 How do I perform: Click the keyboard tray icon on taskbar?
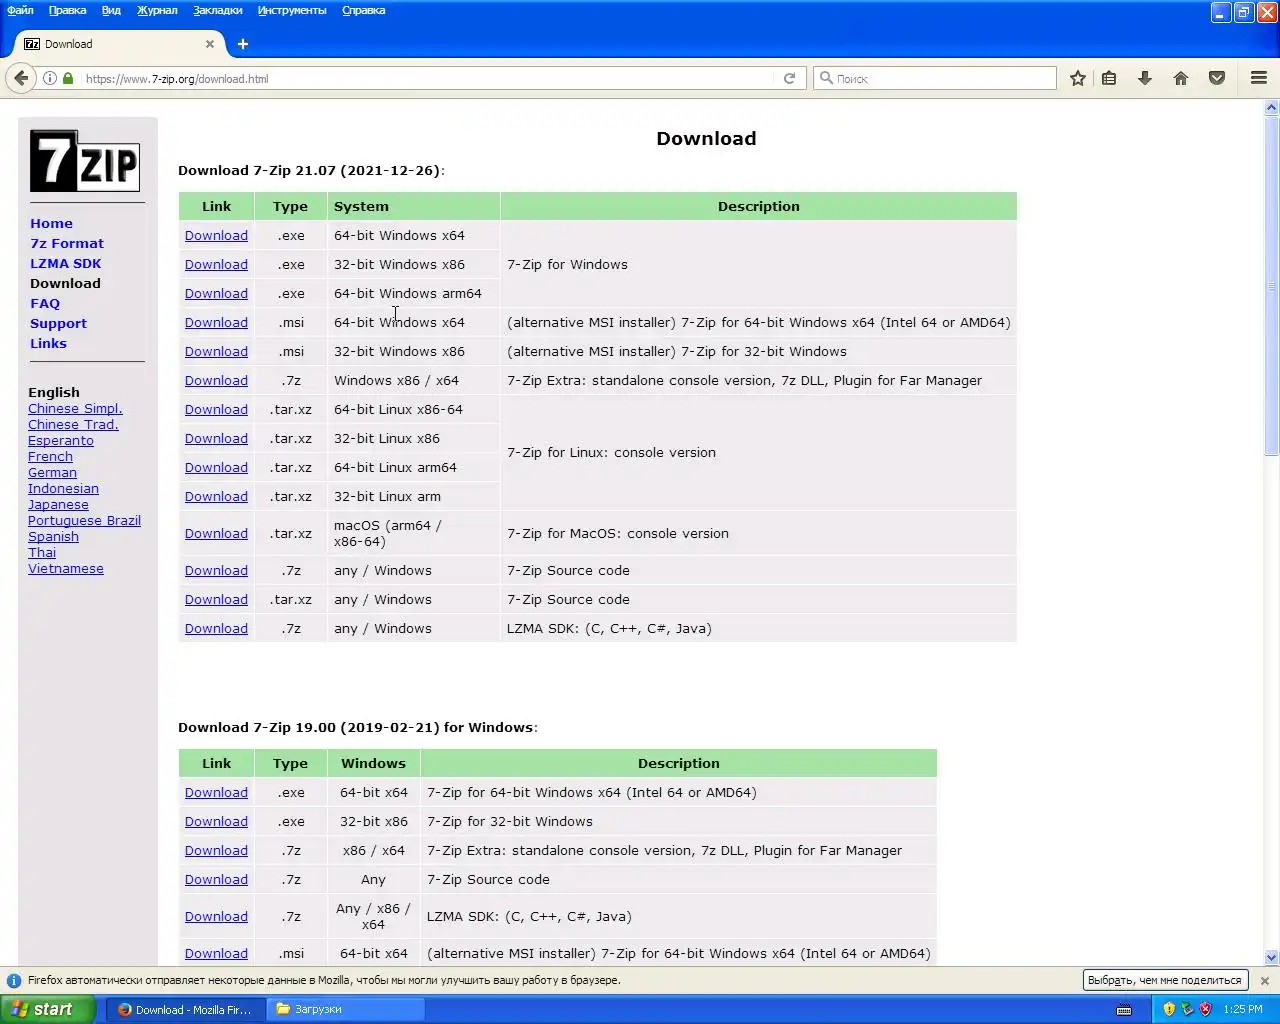(1124, 1009)
